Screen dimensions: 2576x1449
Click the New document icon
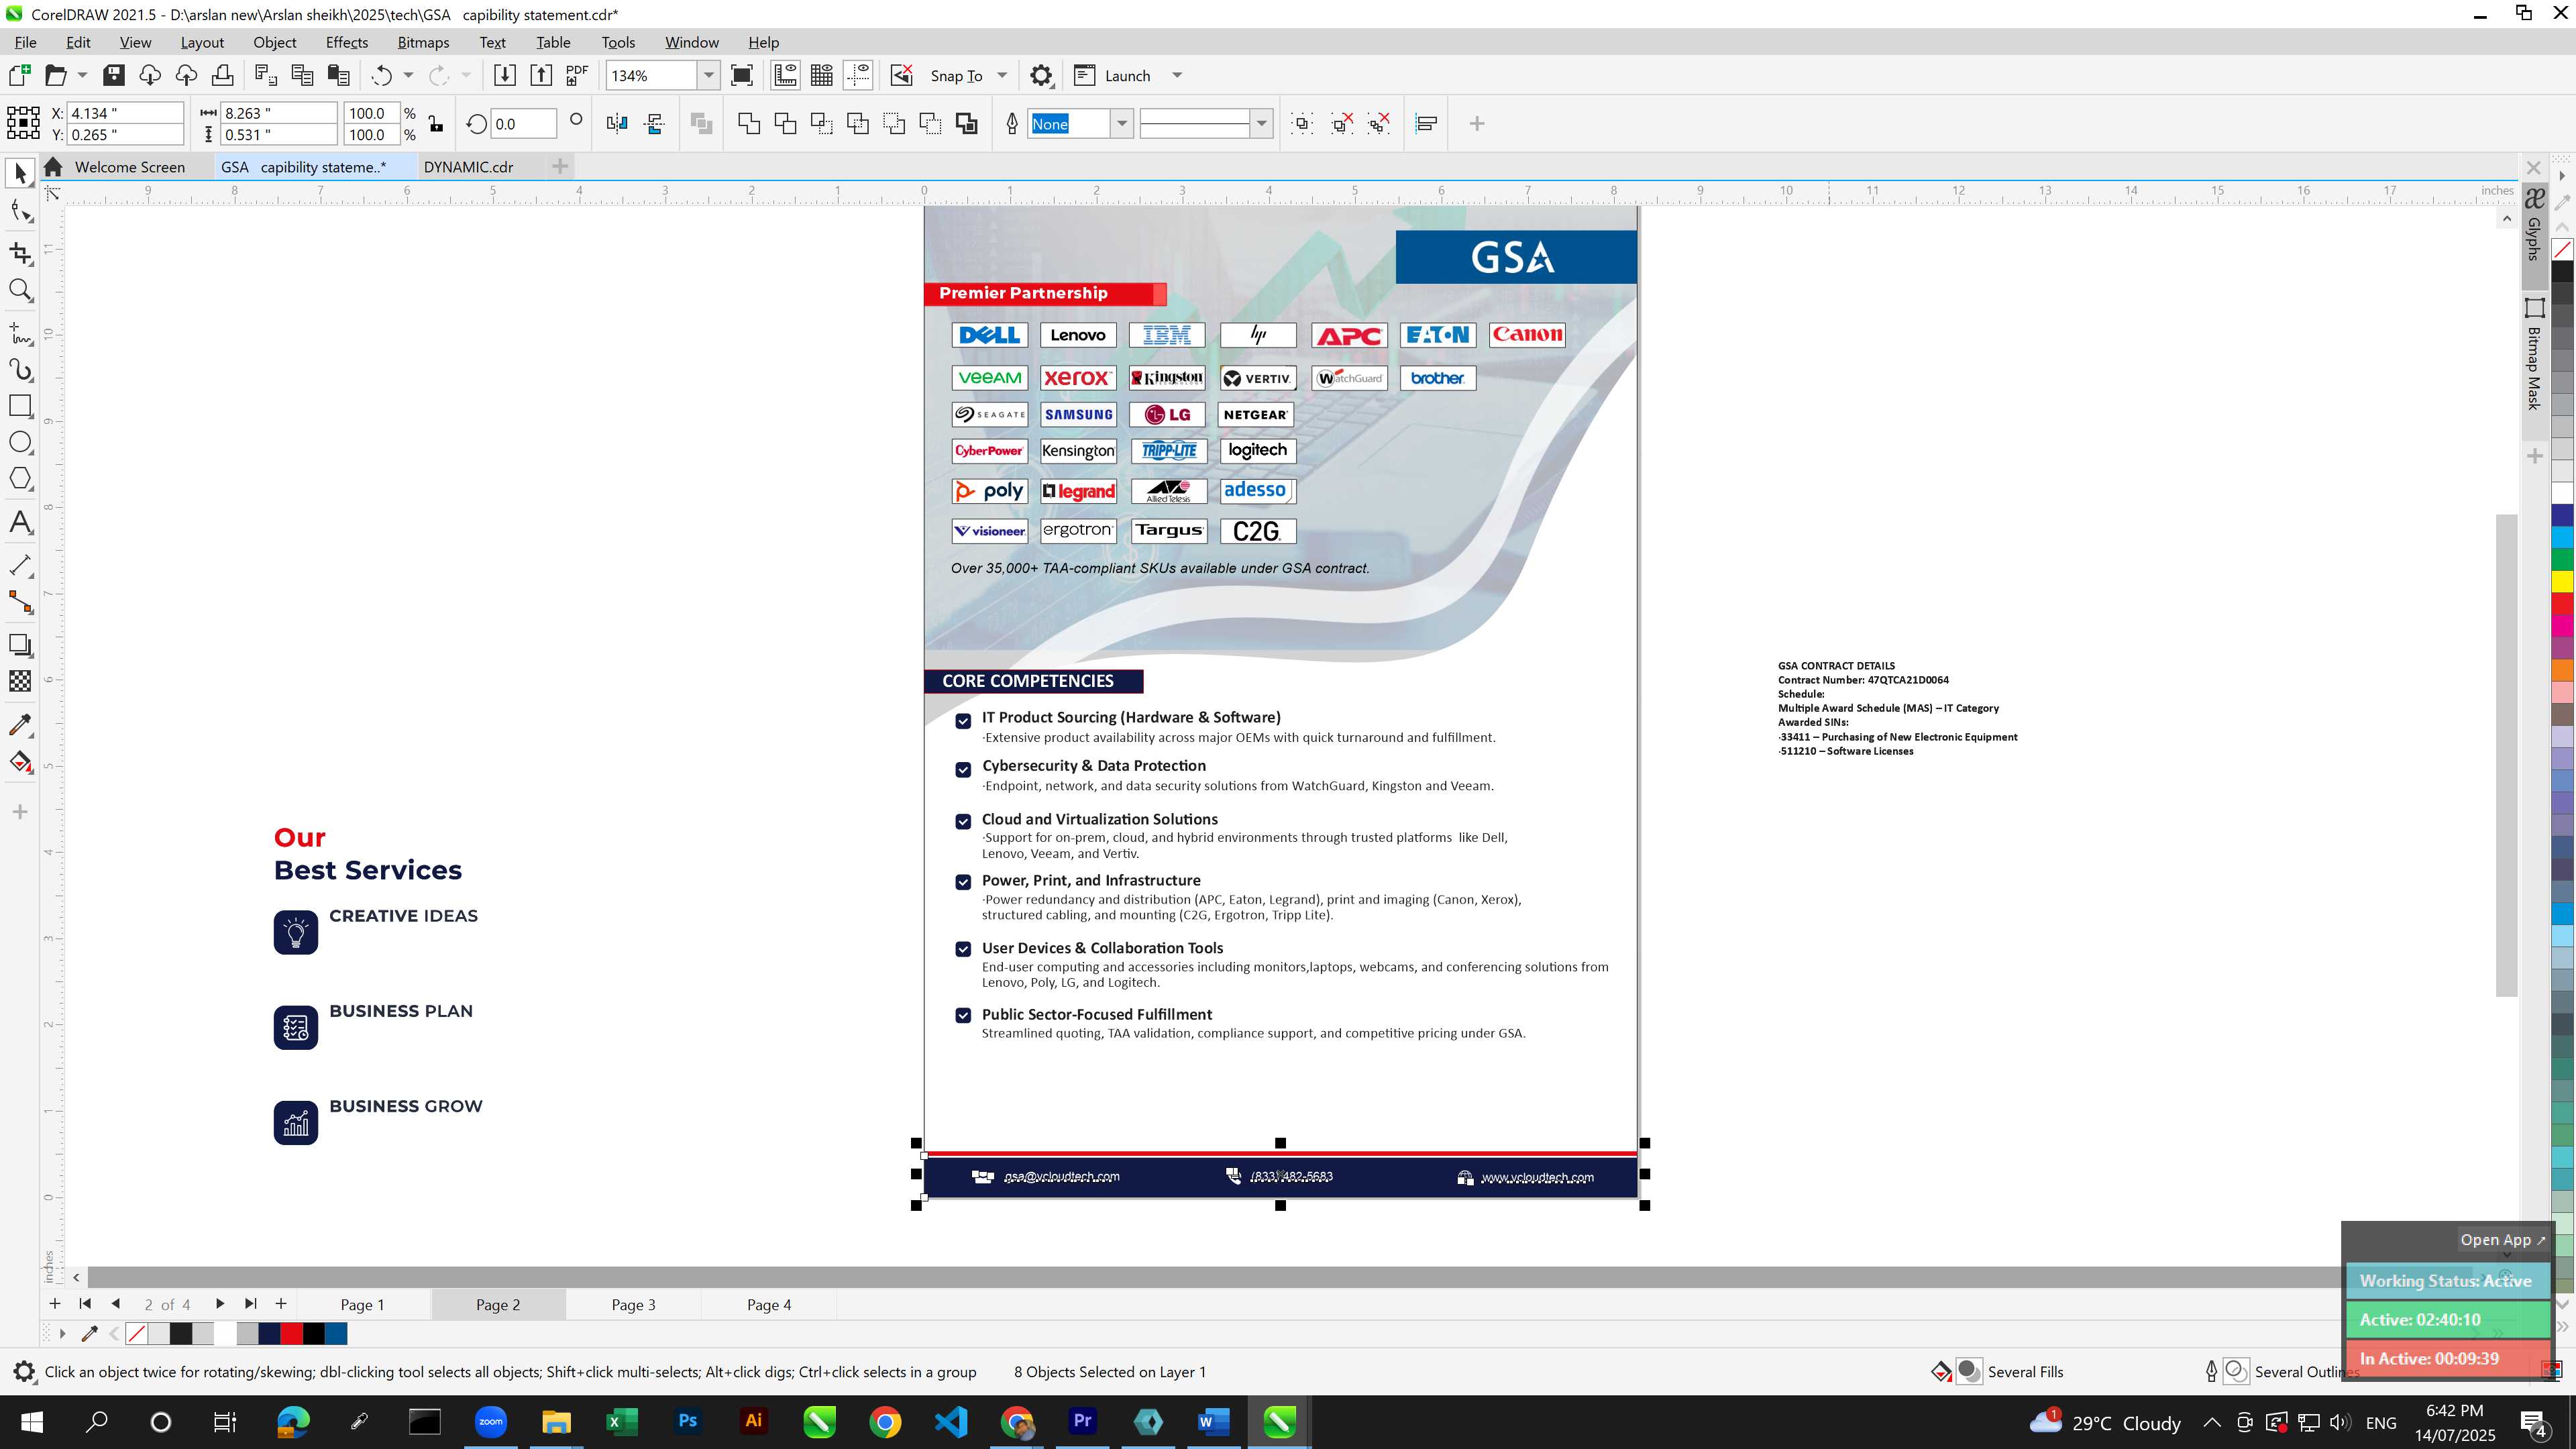click(20, 75)
